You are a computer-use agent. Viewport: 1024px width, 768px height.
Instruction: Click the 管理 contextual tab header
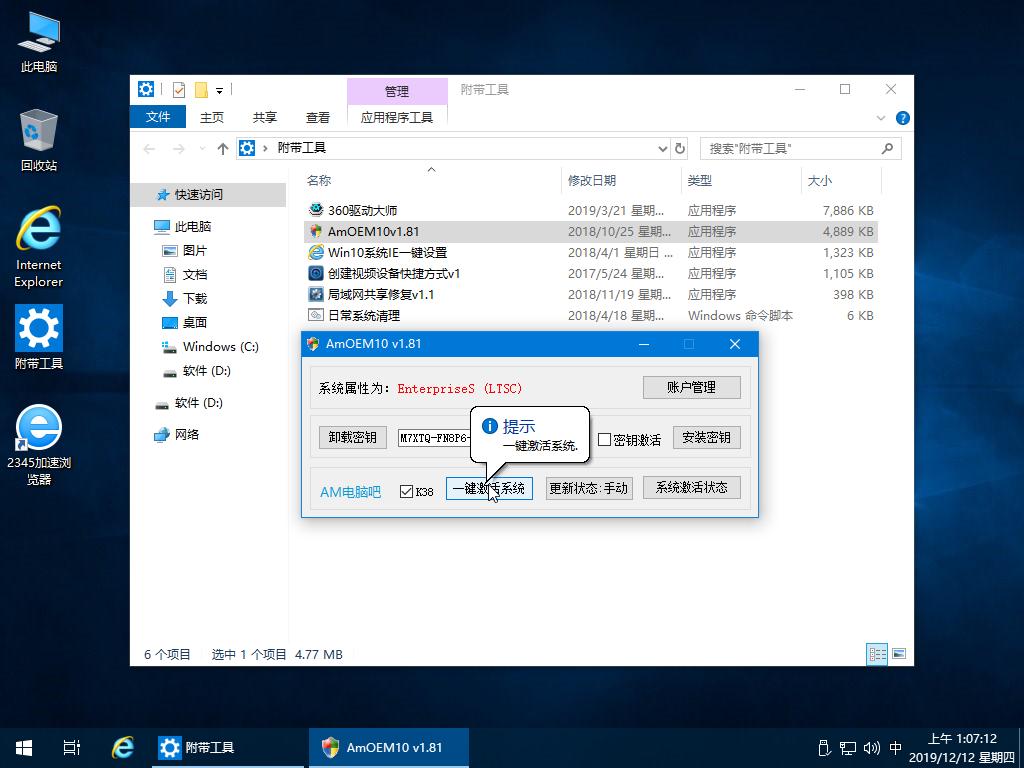coord(396,91)
